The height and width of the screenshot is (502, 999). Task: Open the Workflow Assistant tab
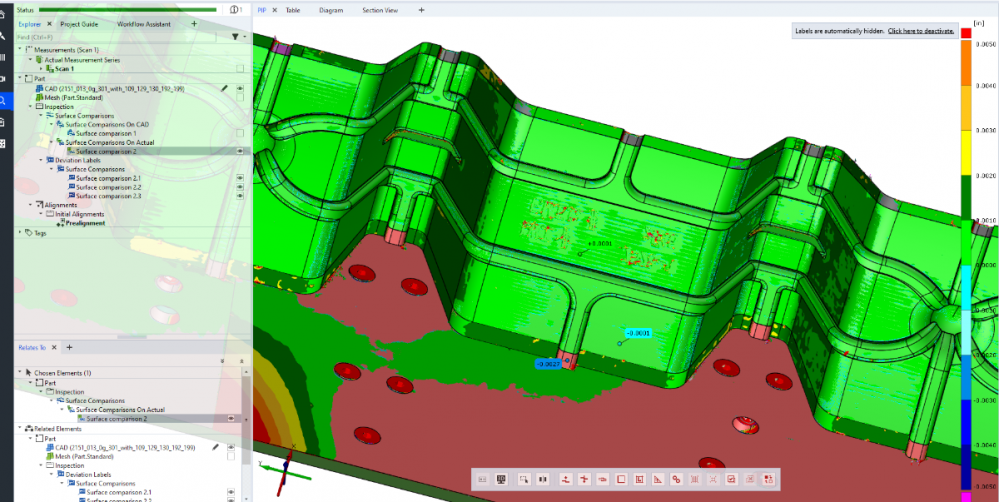(x=144, y=23)
